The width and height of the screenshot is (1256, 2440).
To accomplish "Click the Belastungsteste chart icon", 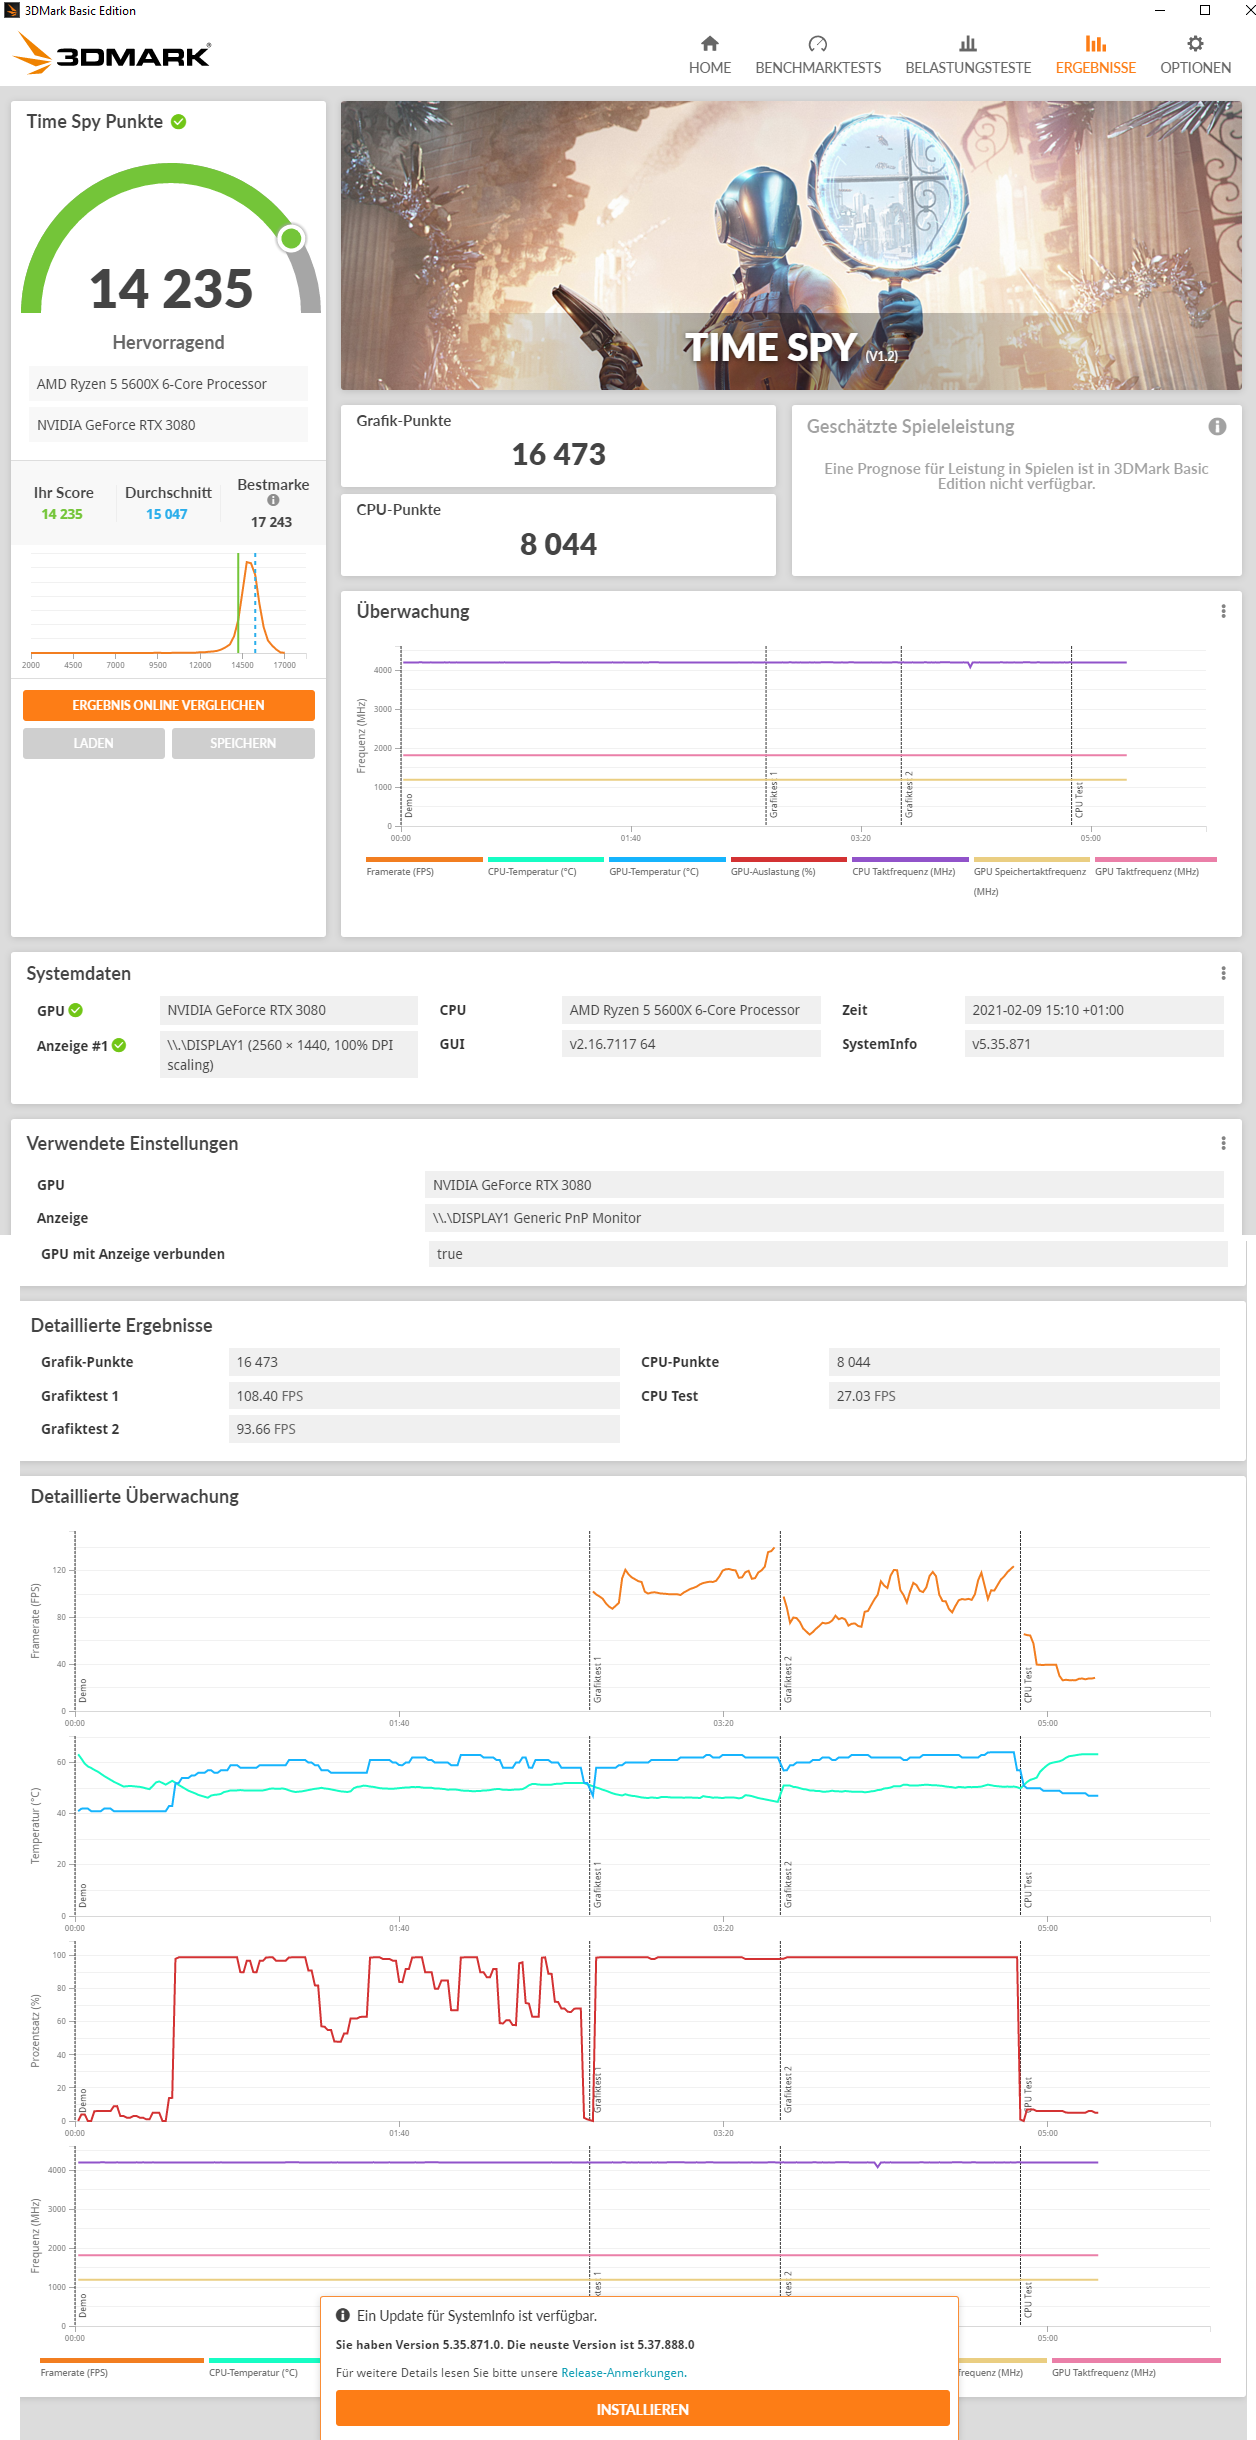I will point(968,43).
